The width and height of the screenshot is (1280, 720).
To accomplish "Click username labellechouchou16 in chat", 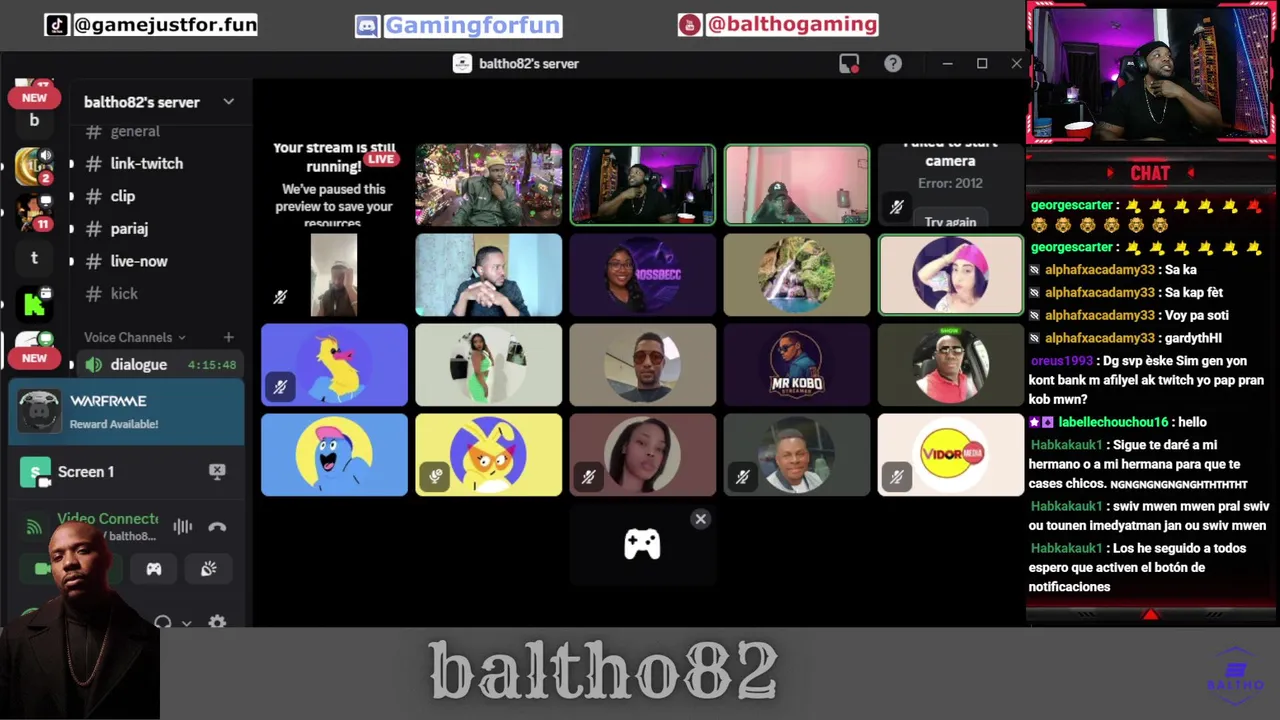I will 1113,423.
